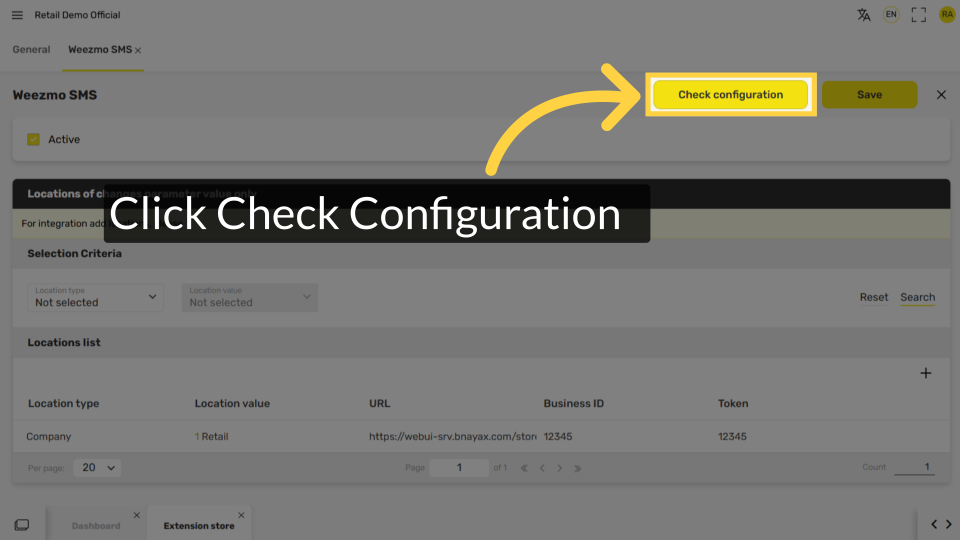Click the EN language selector
960x540 pixels.
pyautogui.click(x=891, y=15)
